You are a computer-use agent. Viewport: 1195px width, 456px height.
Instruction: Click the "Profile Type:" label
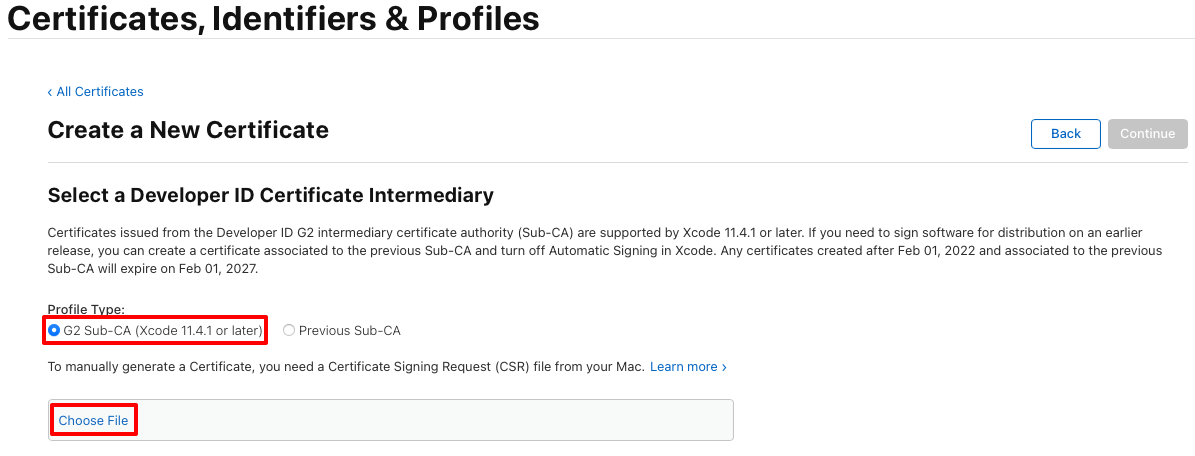tap(86, 310)
